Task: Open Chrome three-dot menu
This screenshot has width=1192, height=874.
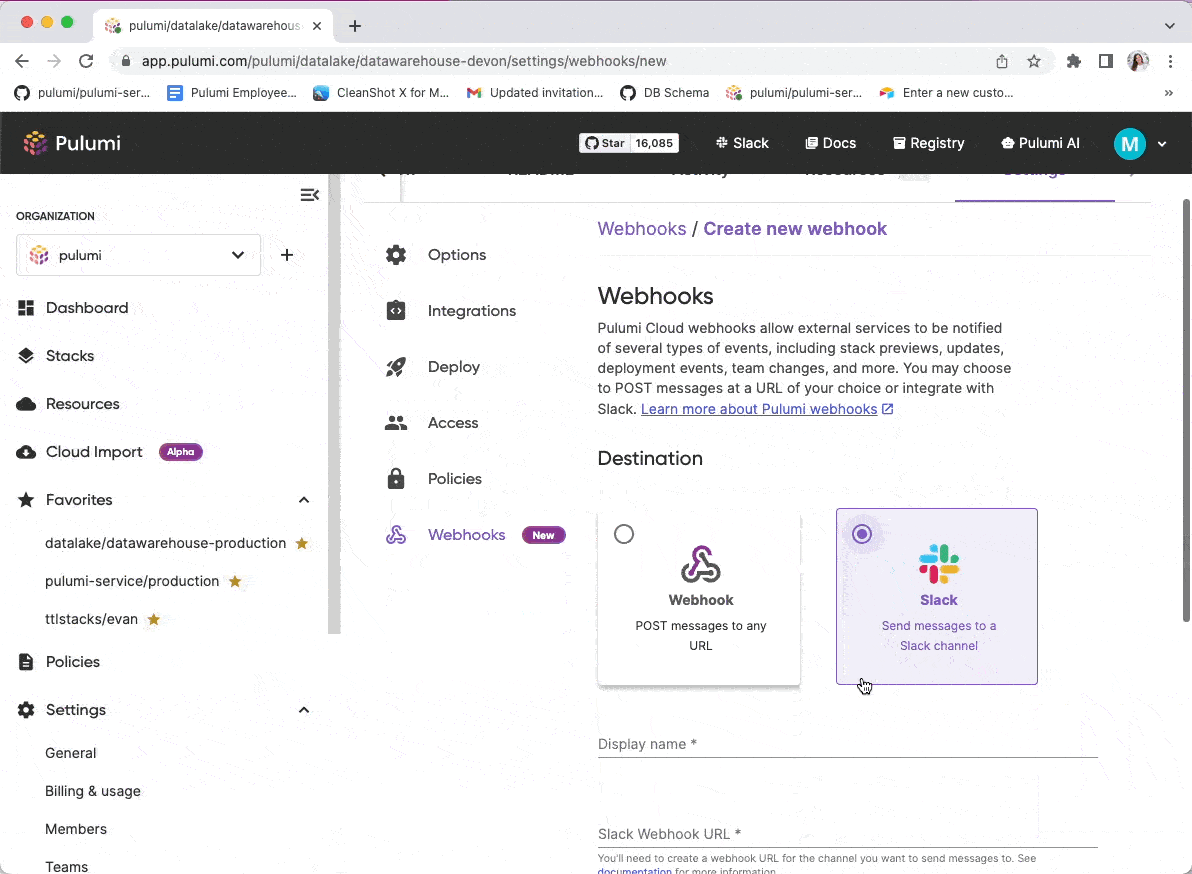Action: (x=1171, y=62)
